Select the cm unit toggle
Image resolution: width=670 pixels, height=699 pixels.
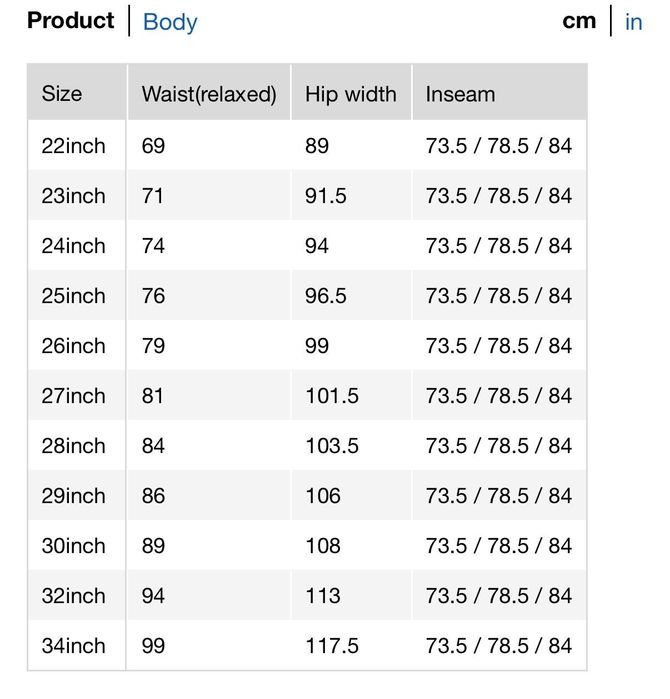tap(579, 21)
